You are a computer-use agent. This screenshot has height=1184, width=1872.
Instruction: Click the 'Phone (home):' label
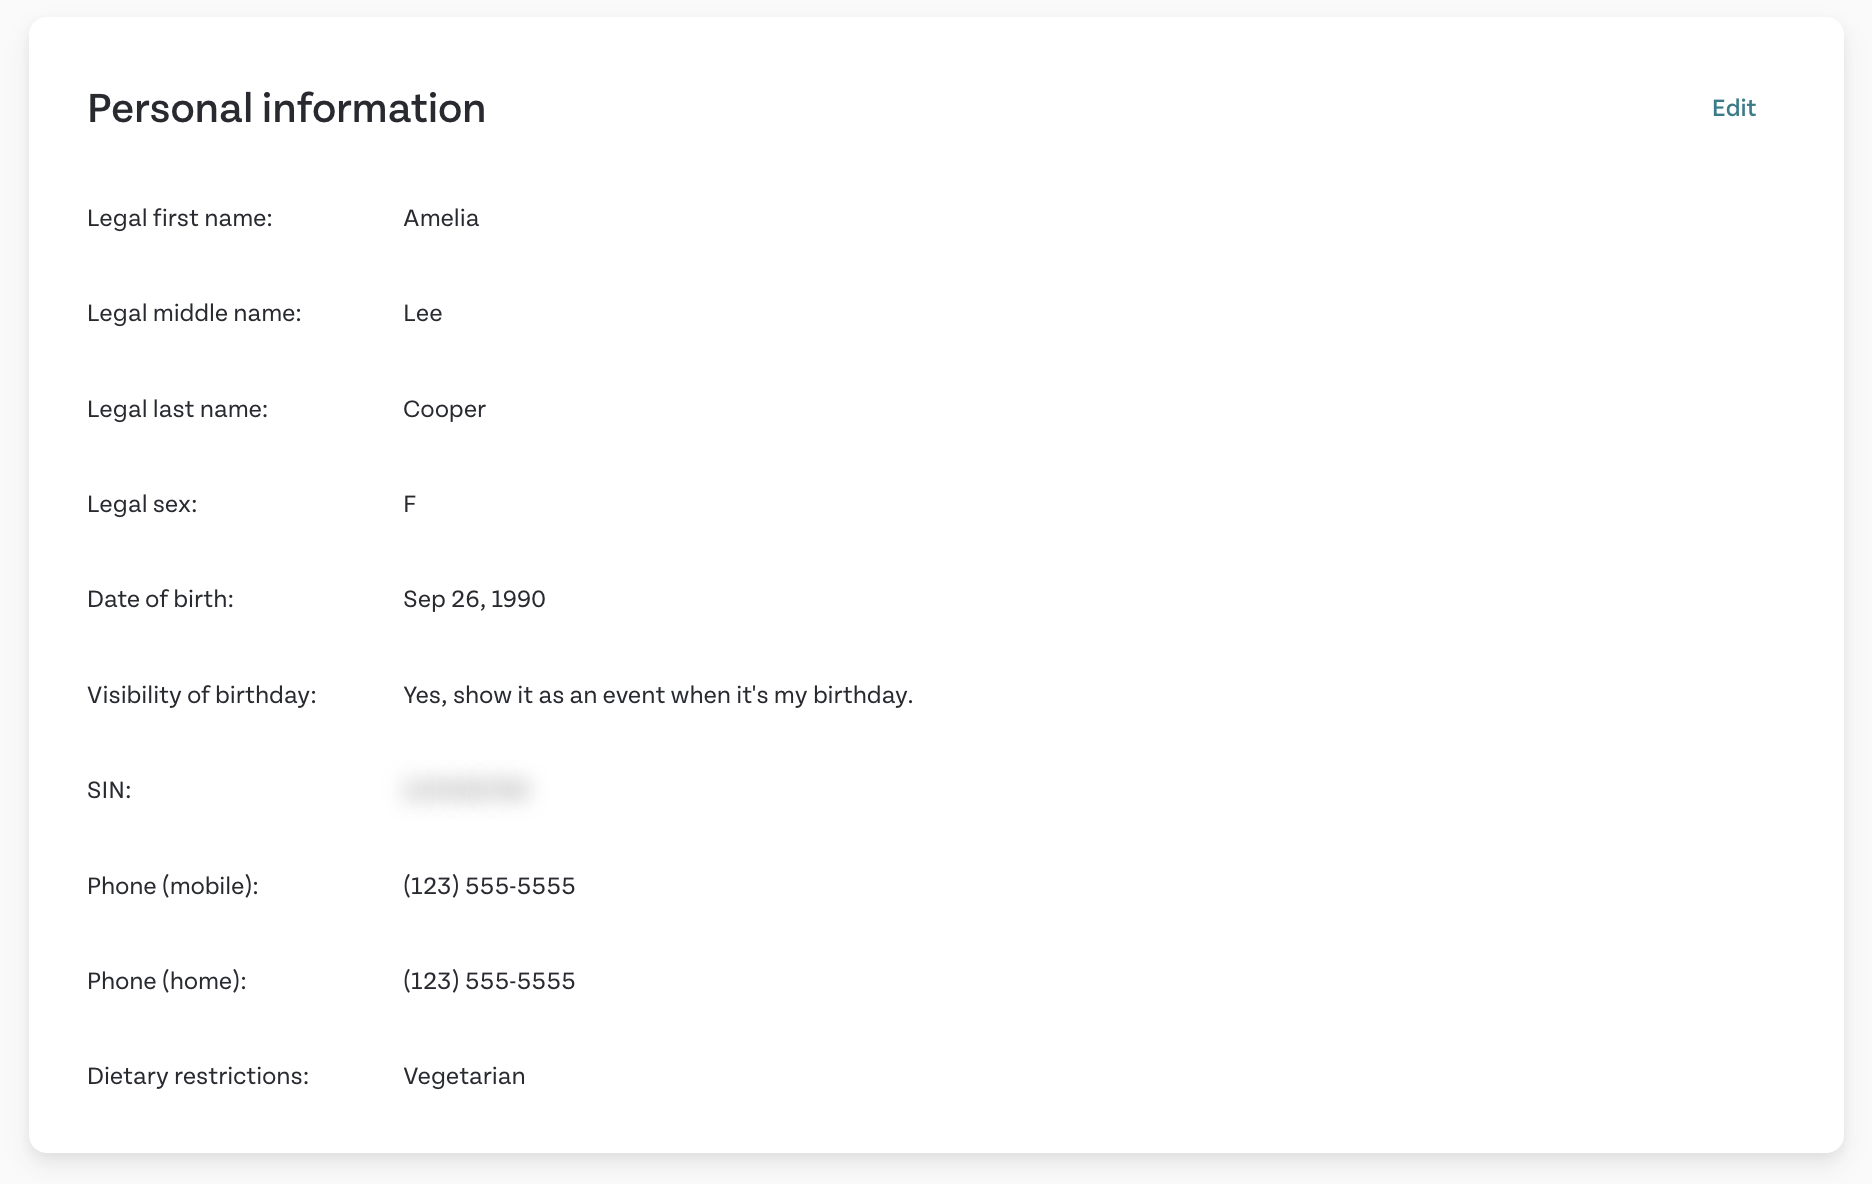pyautogui.click(x=167, y=981)
